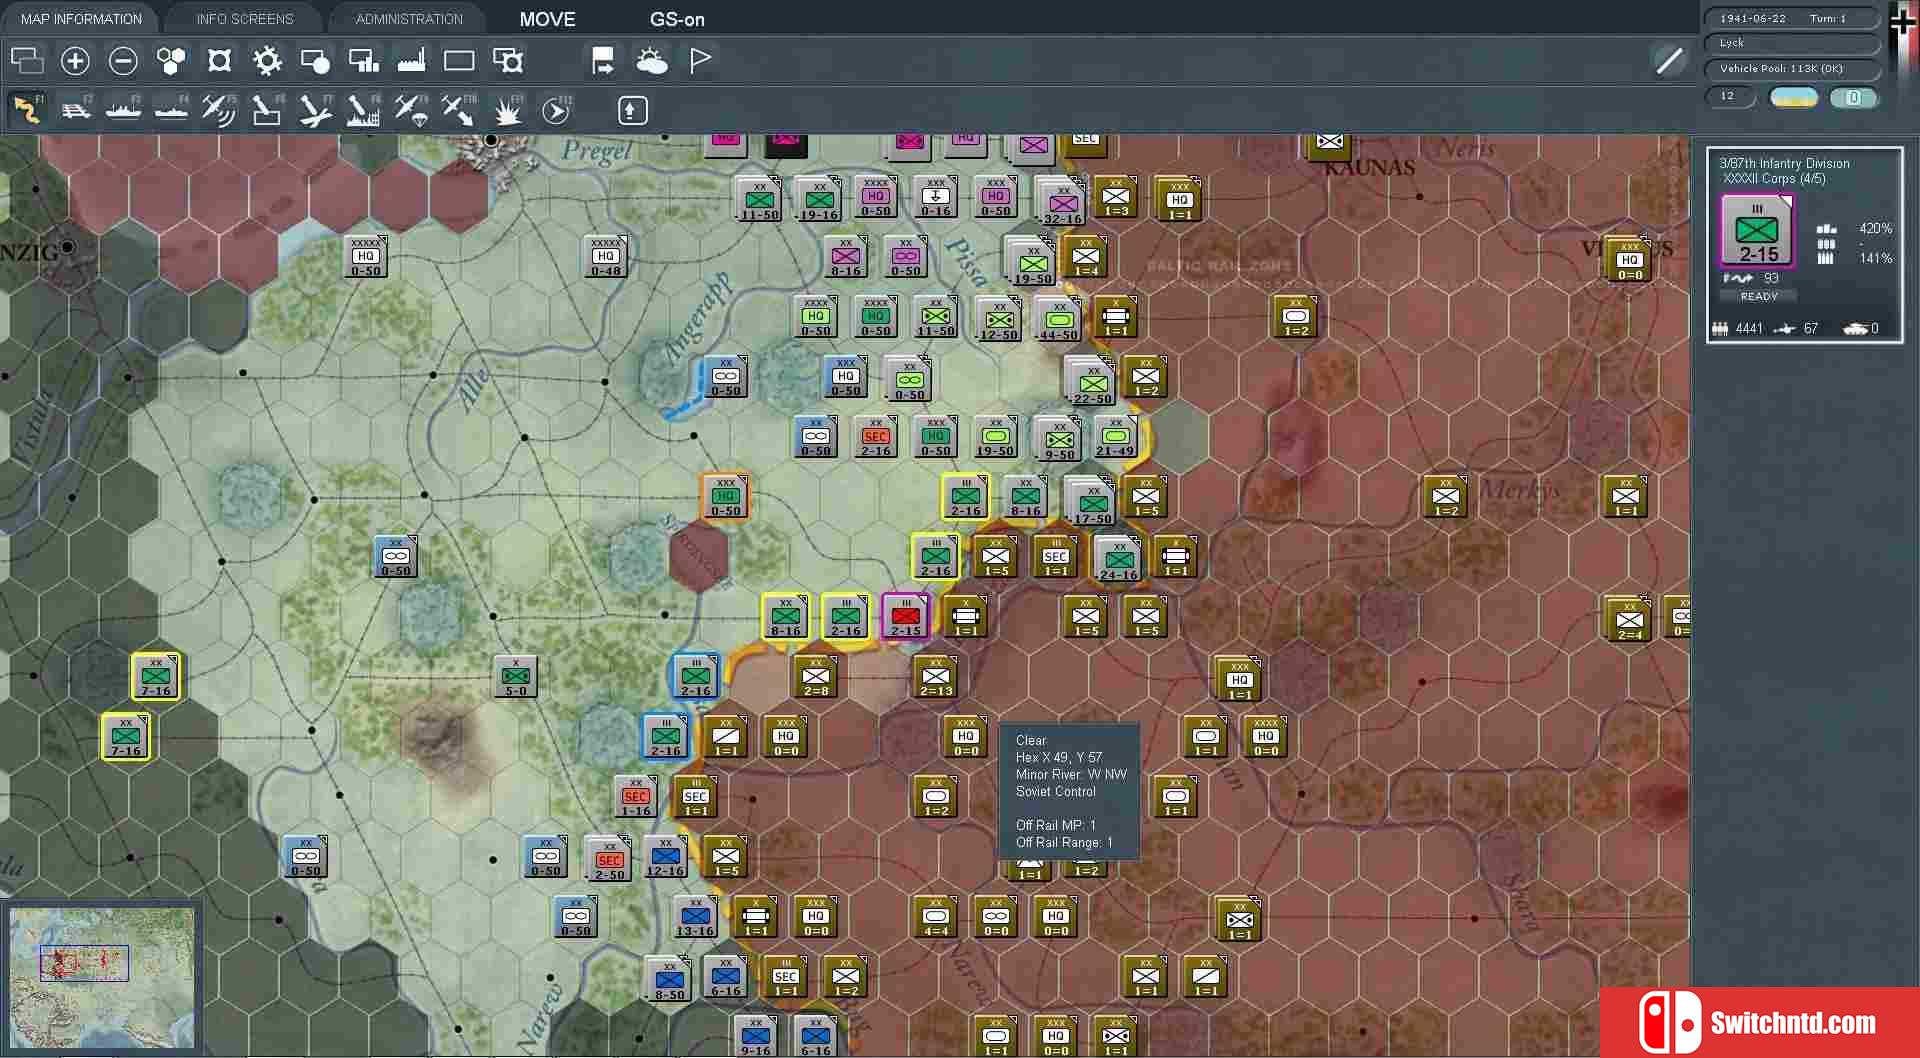1920x1058 pixels.
Task: Click the Vehicle Pool 113K field
Action: (x=1791, y=69)
